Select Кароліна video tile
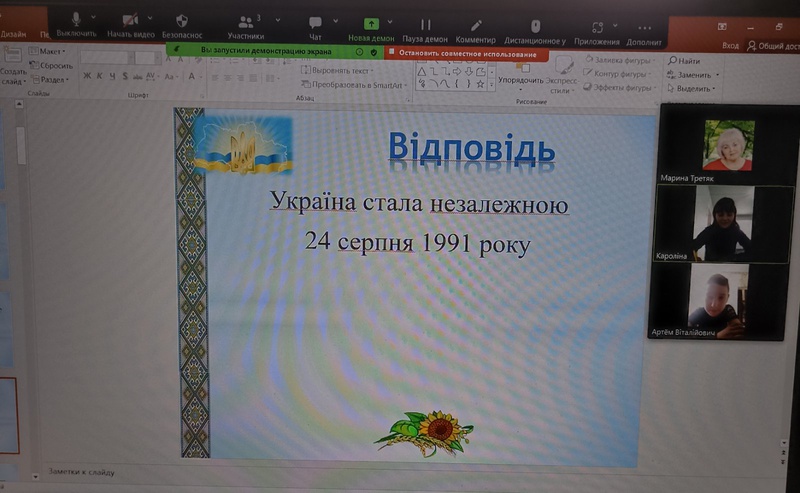Image resolution: width=800 pixels, height=493 pixels. point(723,224)
